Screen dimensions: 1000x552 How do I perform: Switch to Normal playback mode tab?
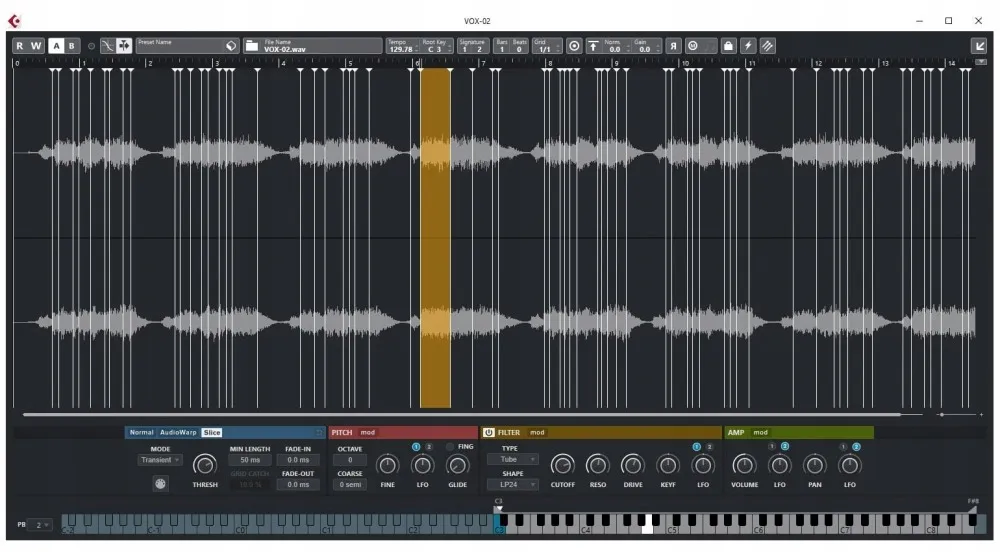[142, 432]
